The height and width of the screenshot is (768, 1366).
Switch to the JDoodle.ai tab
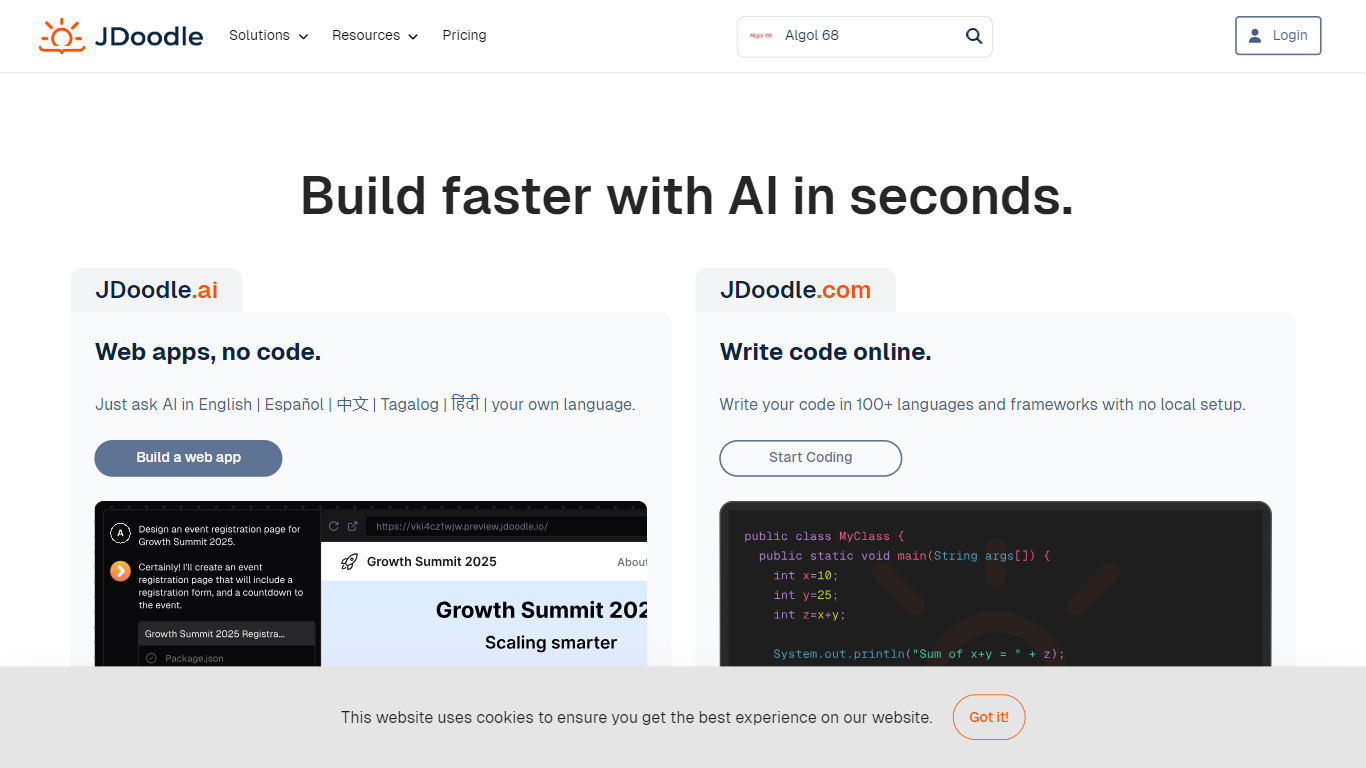coord(156,289)
